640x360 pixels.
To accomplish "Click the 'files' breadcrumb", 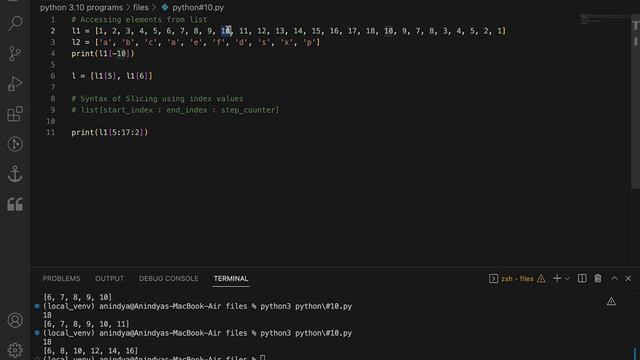I will coord(140,7).
